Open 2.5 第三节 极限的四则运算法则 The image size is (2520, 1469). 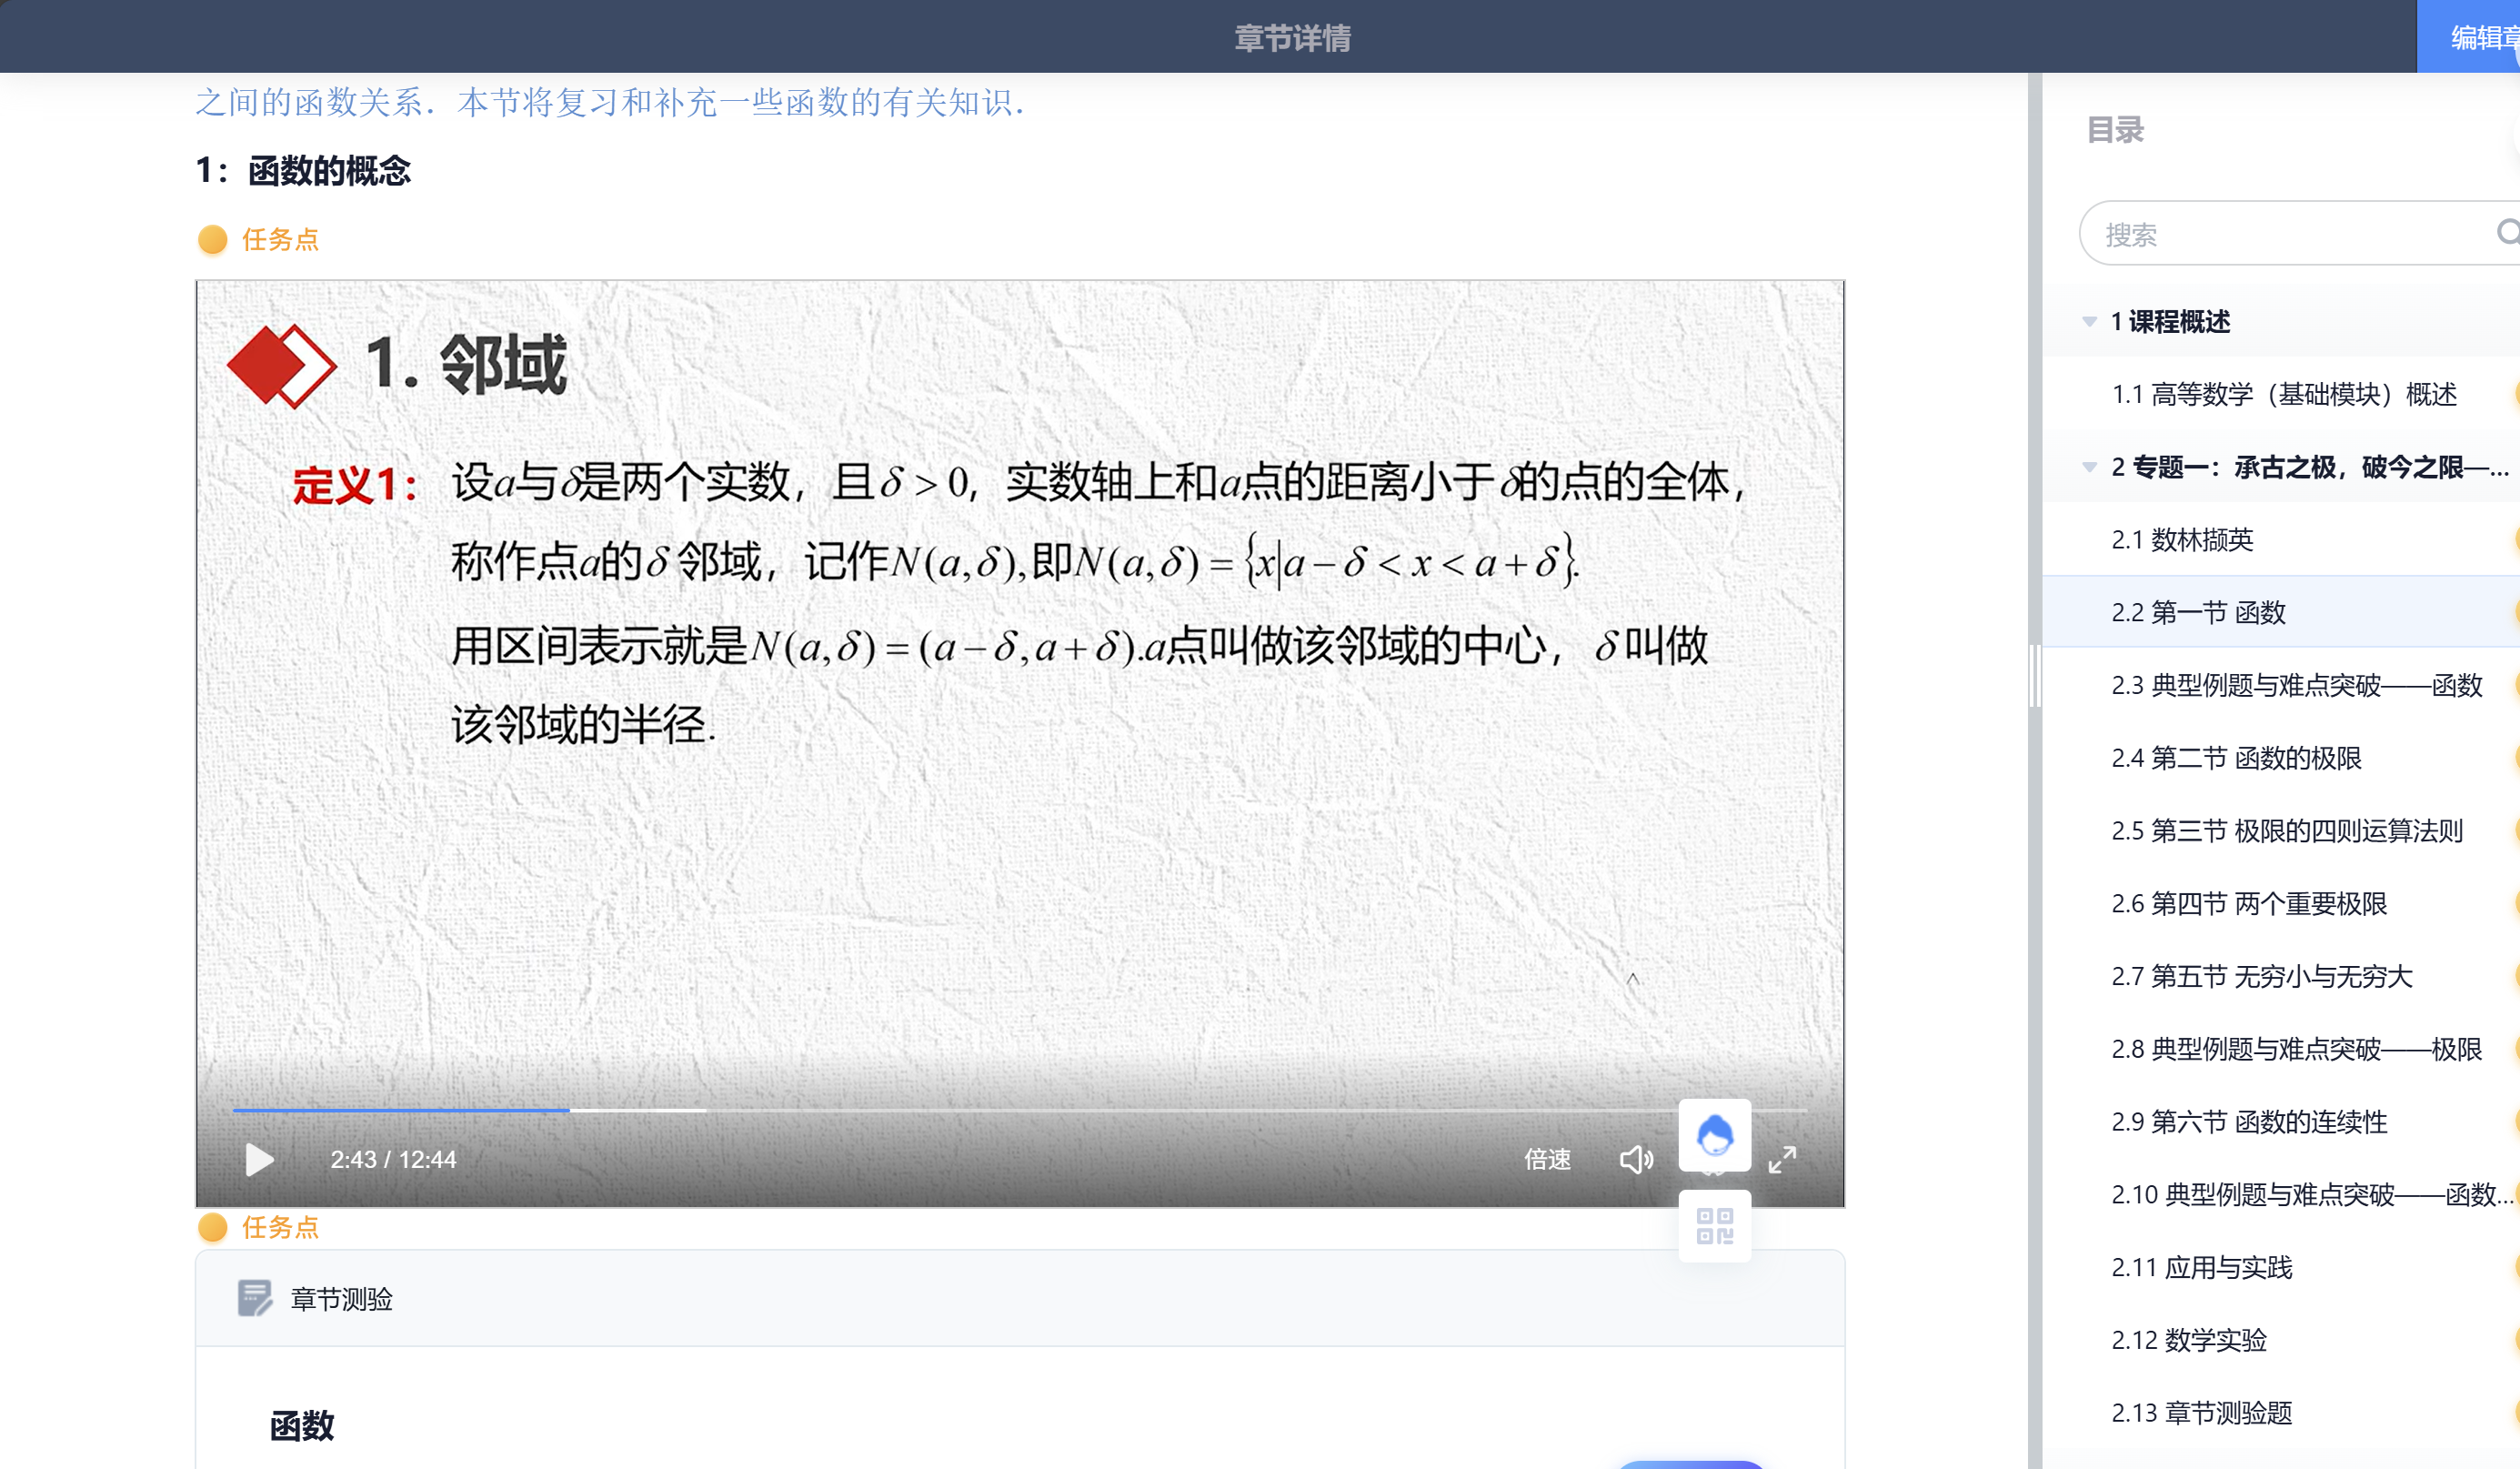point(2287,831)
